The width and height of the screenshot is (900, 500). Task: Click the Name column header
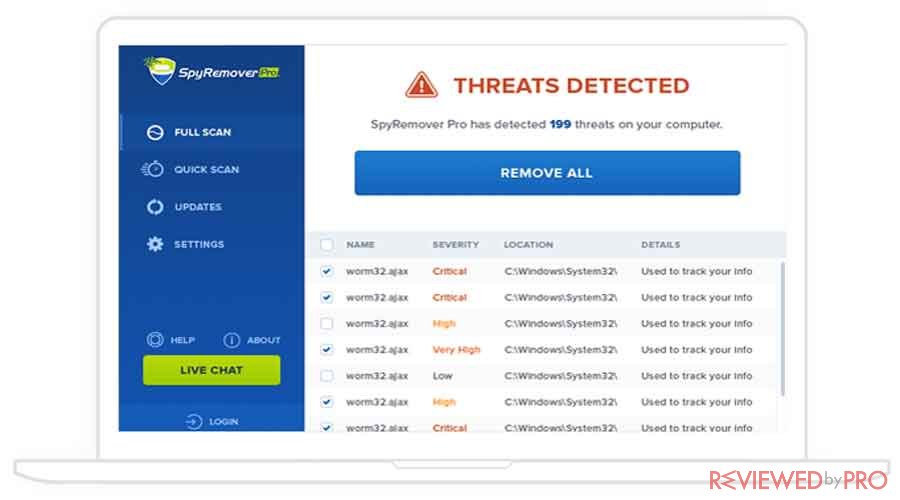click(360, 245)
